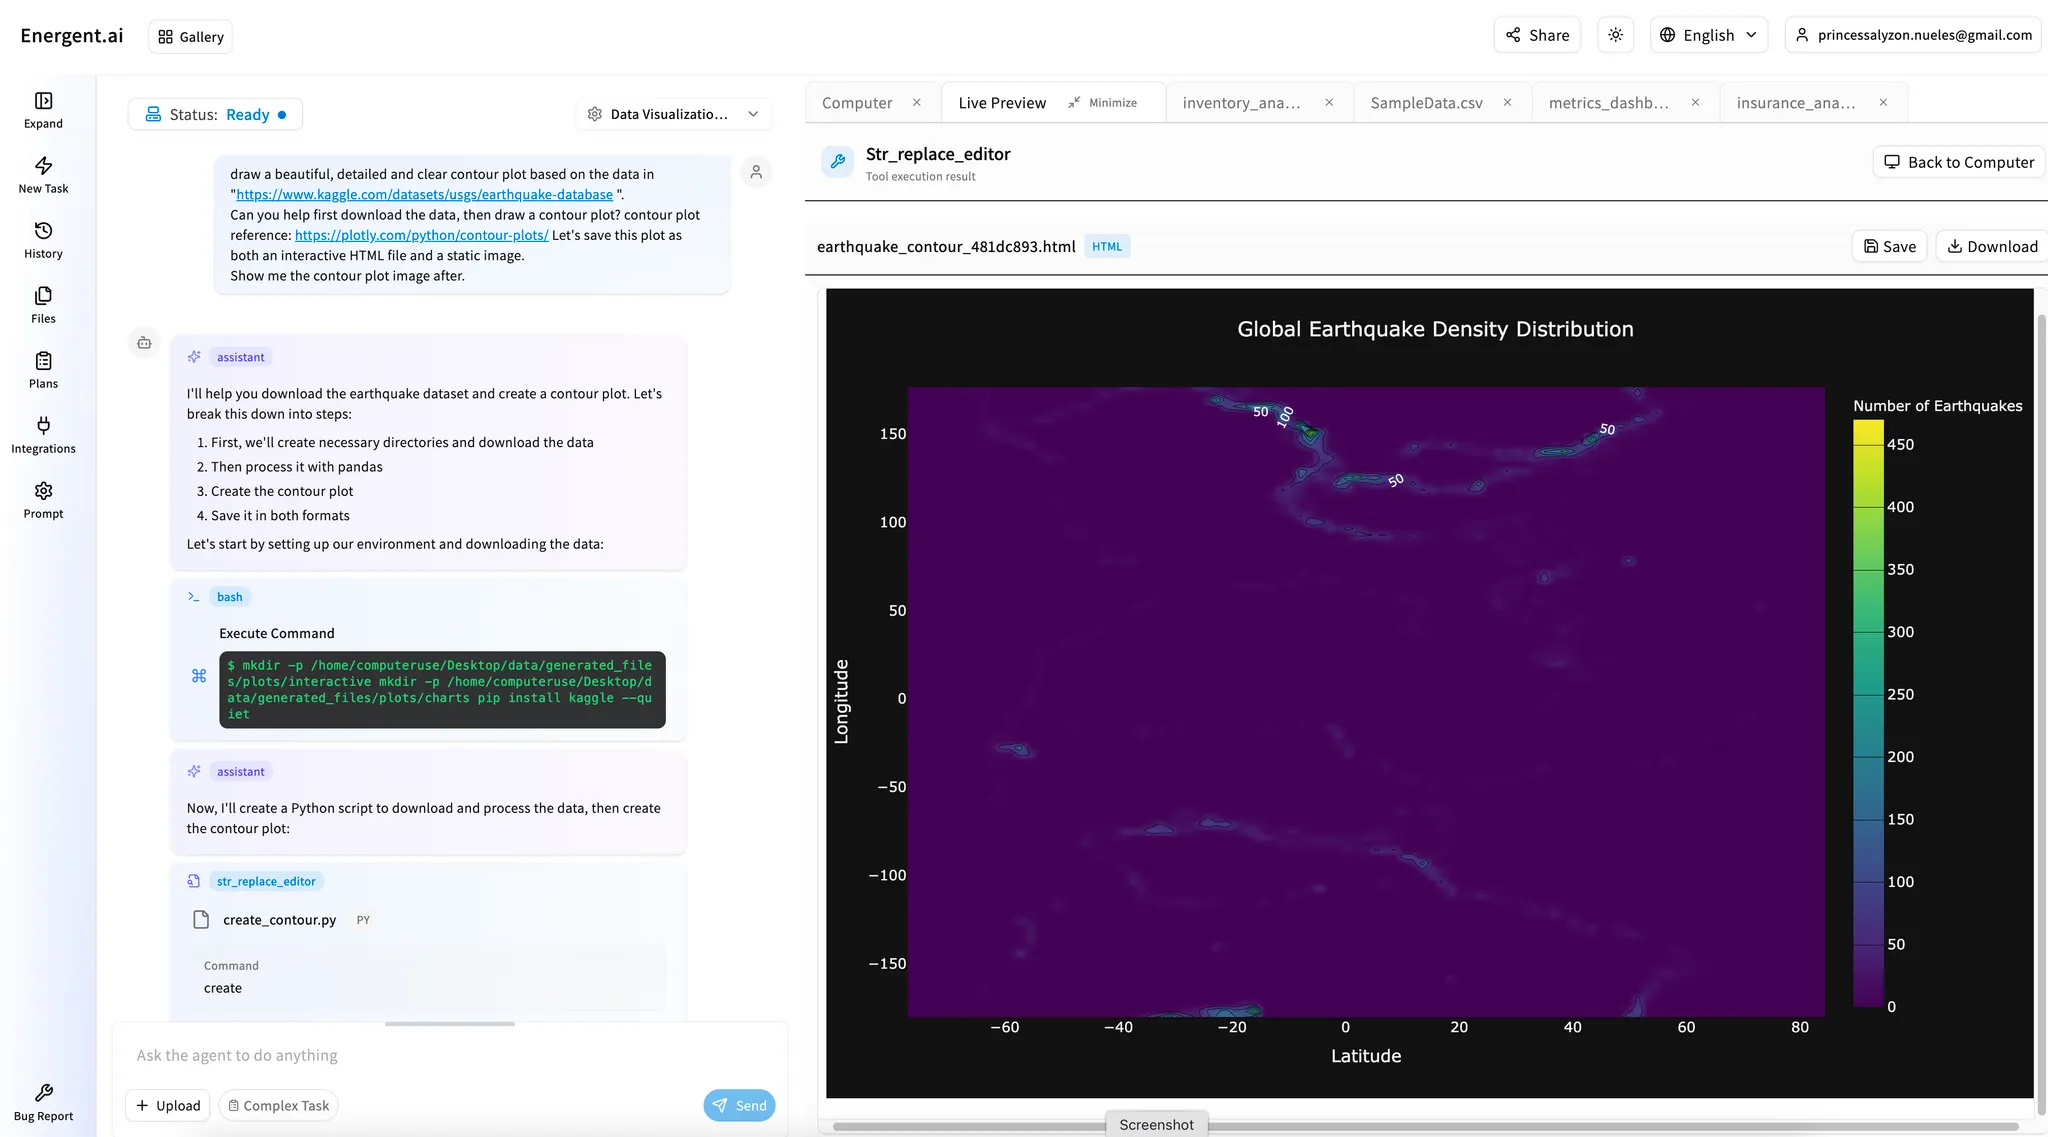Open the Gallery
This screenshot has width=2048, height=1137.
click(190, 36)
